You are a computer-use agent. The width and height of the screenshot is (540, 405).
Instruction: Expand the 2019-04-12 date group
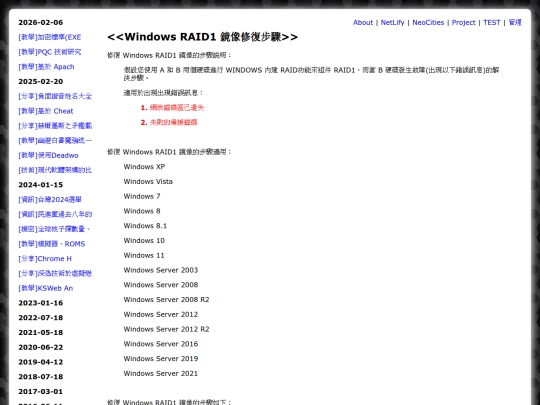tap(41, 362)
